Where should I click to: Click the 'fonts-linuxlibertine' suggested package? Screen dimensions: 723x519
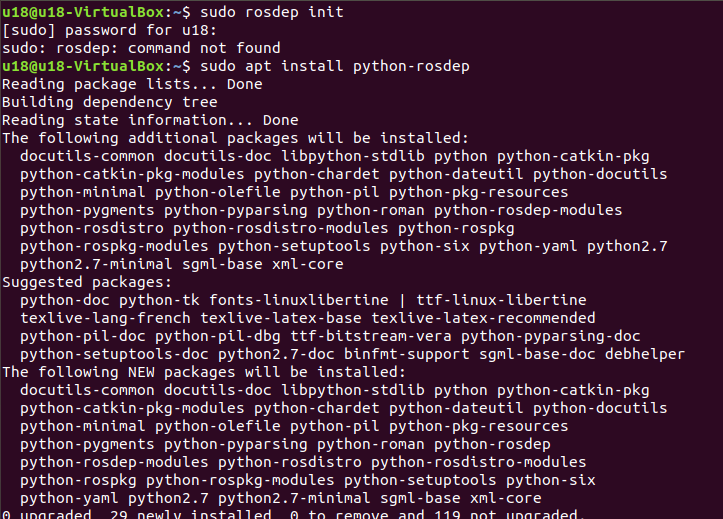299,300
